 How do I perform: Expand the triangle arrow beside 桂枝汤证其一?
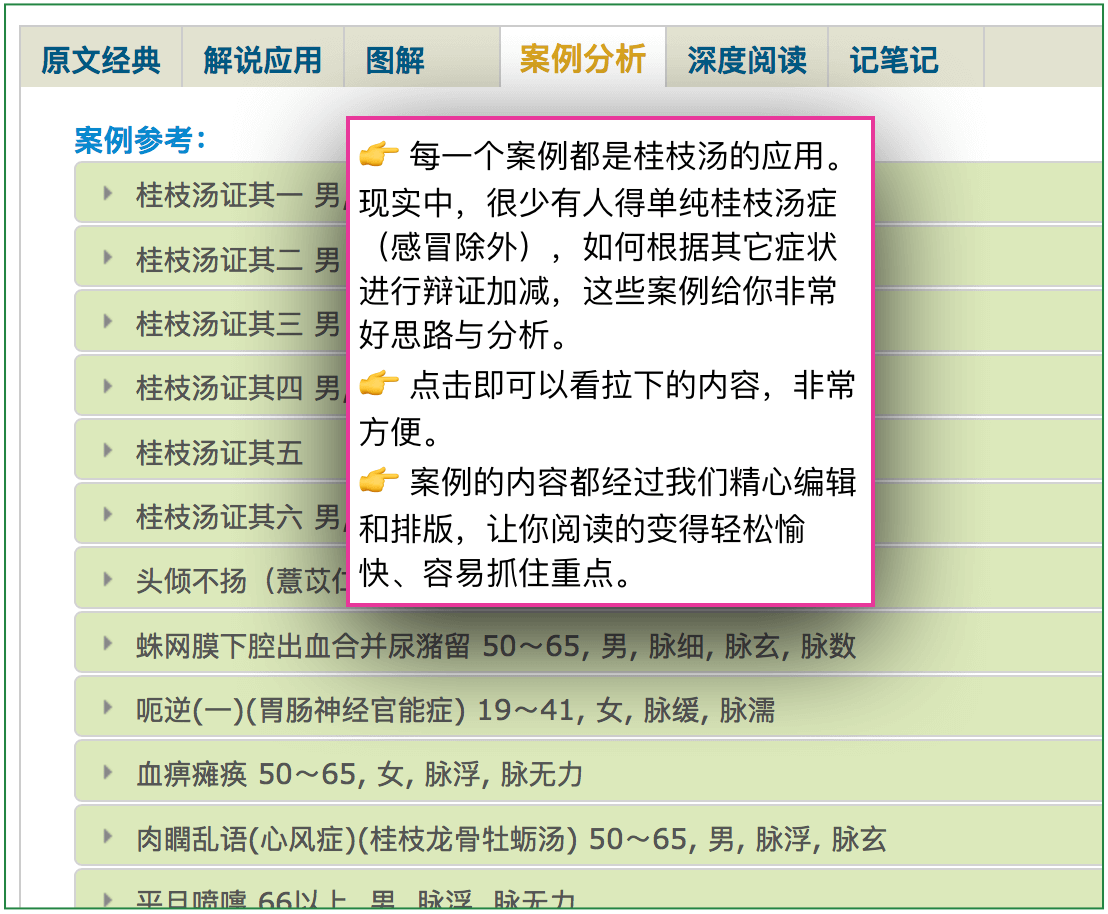tap(108, 193)
